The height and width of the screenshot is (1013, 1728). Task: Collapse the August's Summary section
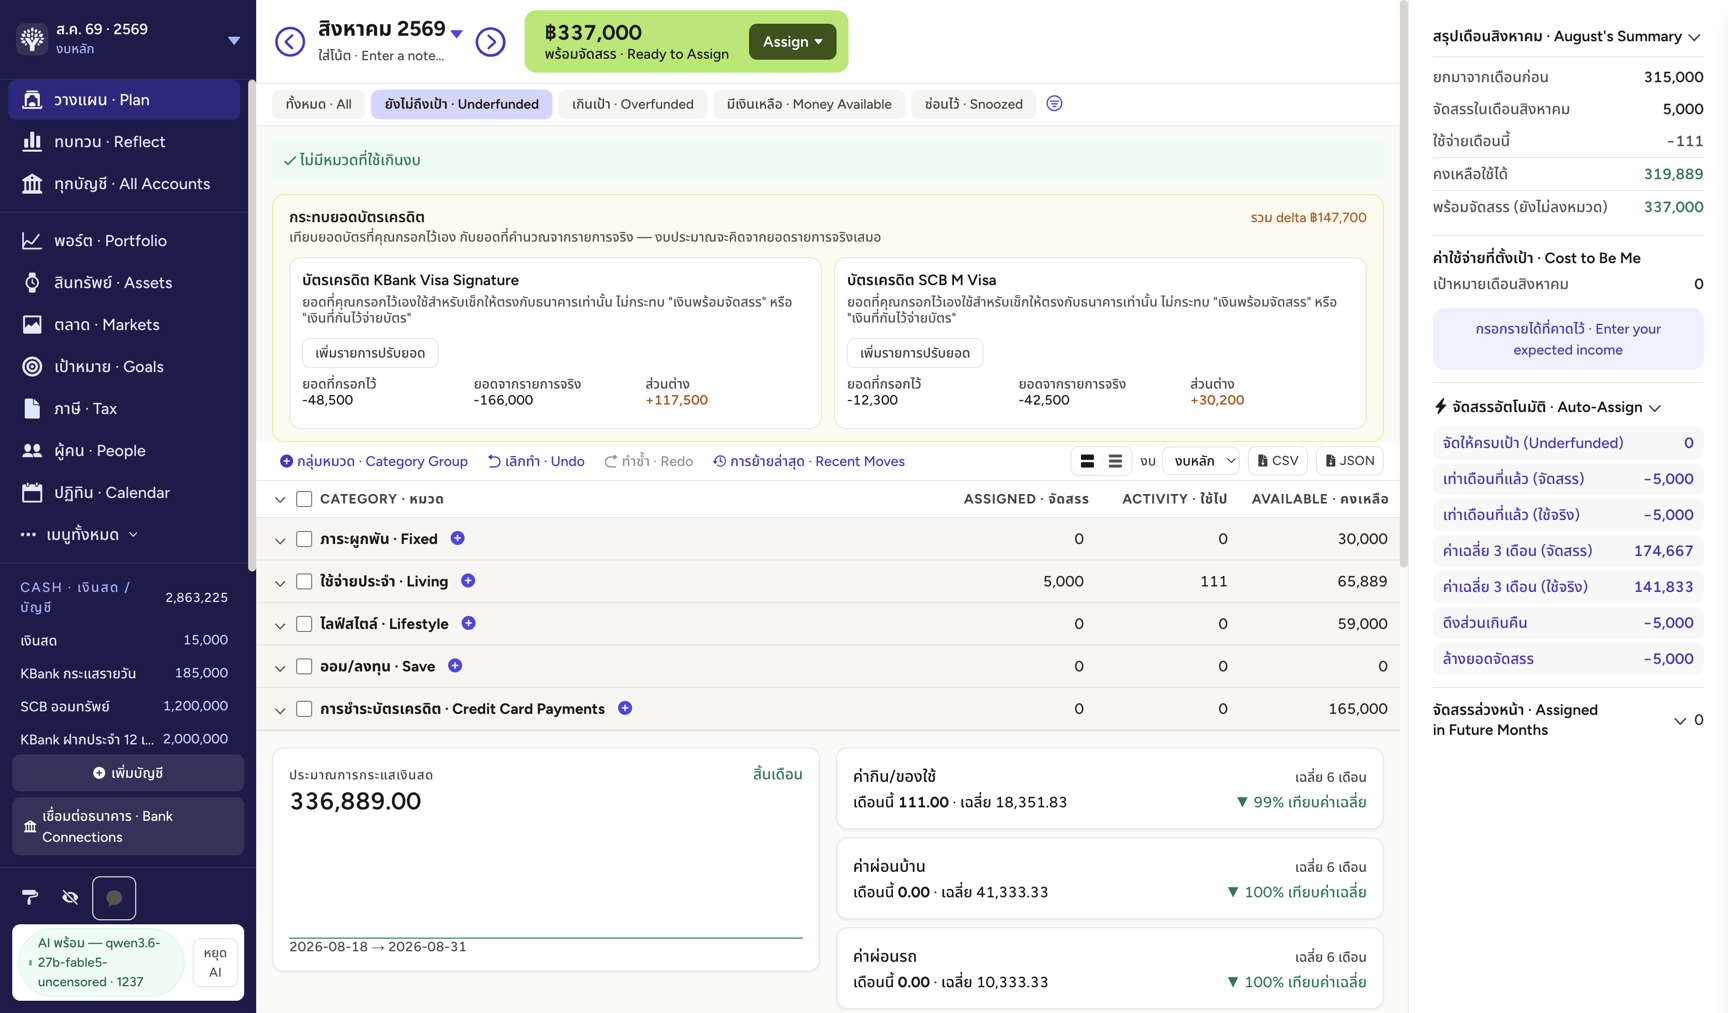(1694, 37)
